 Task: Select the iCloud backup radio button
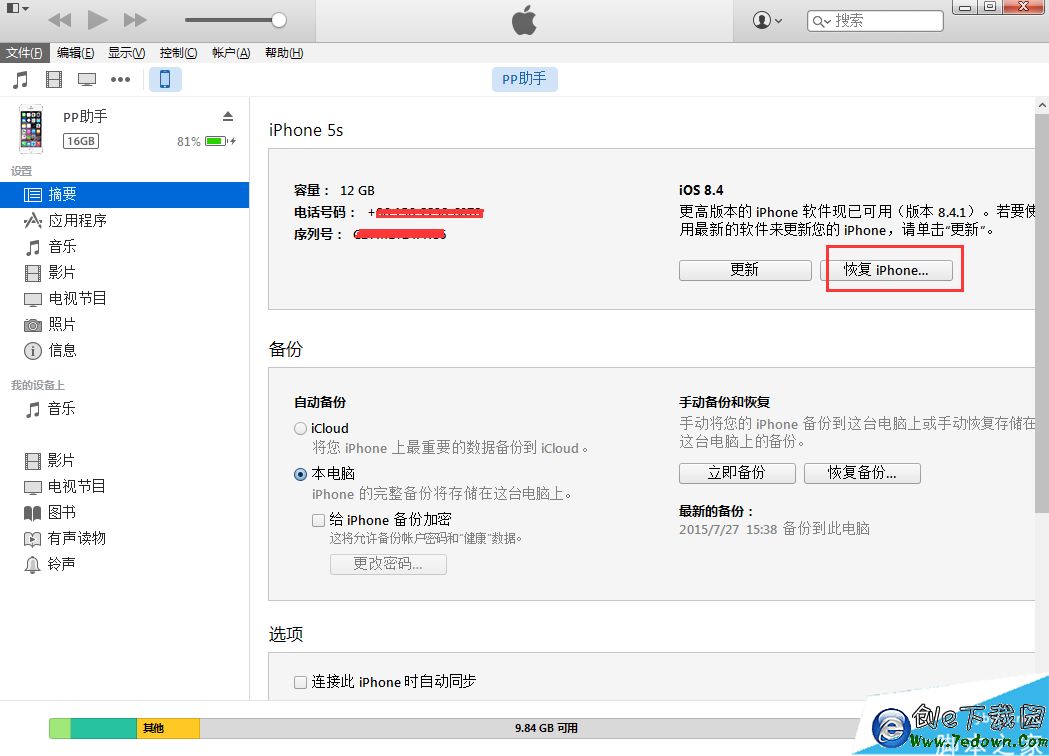point(300,428)
